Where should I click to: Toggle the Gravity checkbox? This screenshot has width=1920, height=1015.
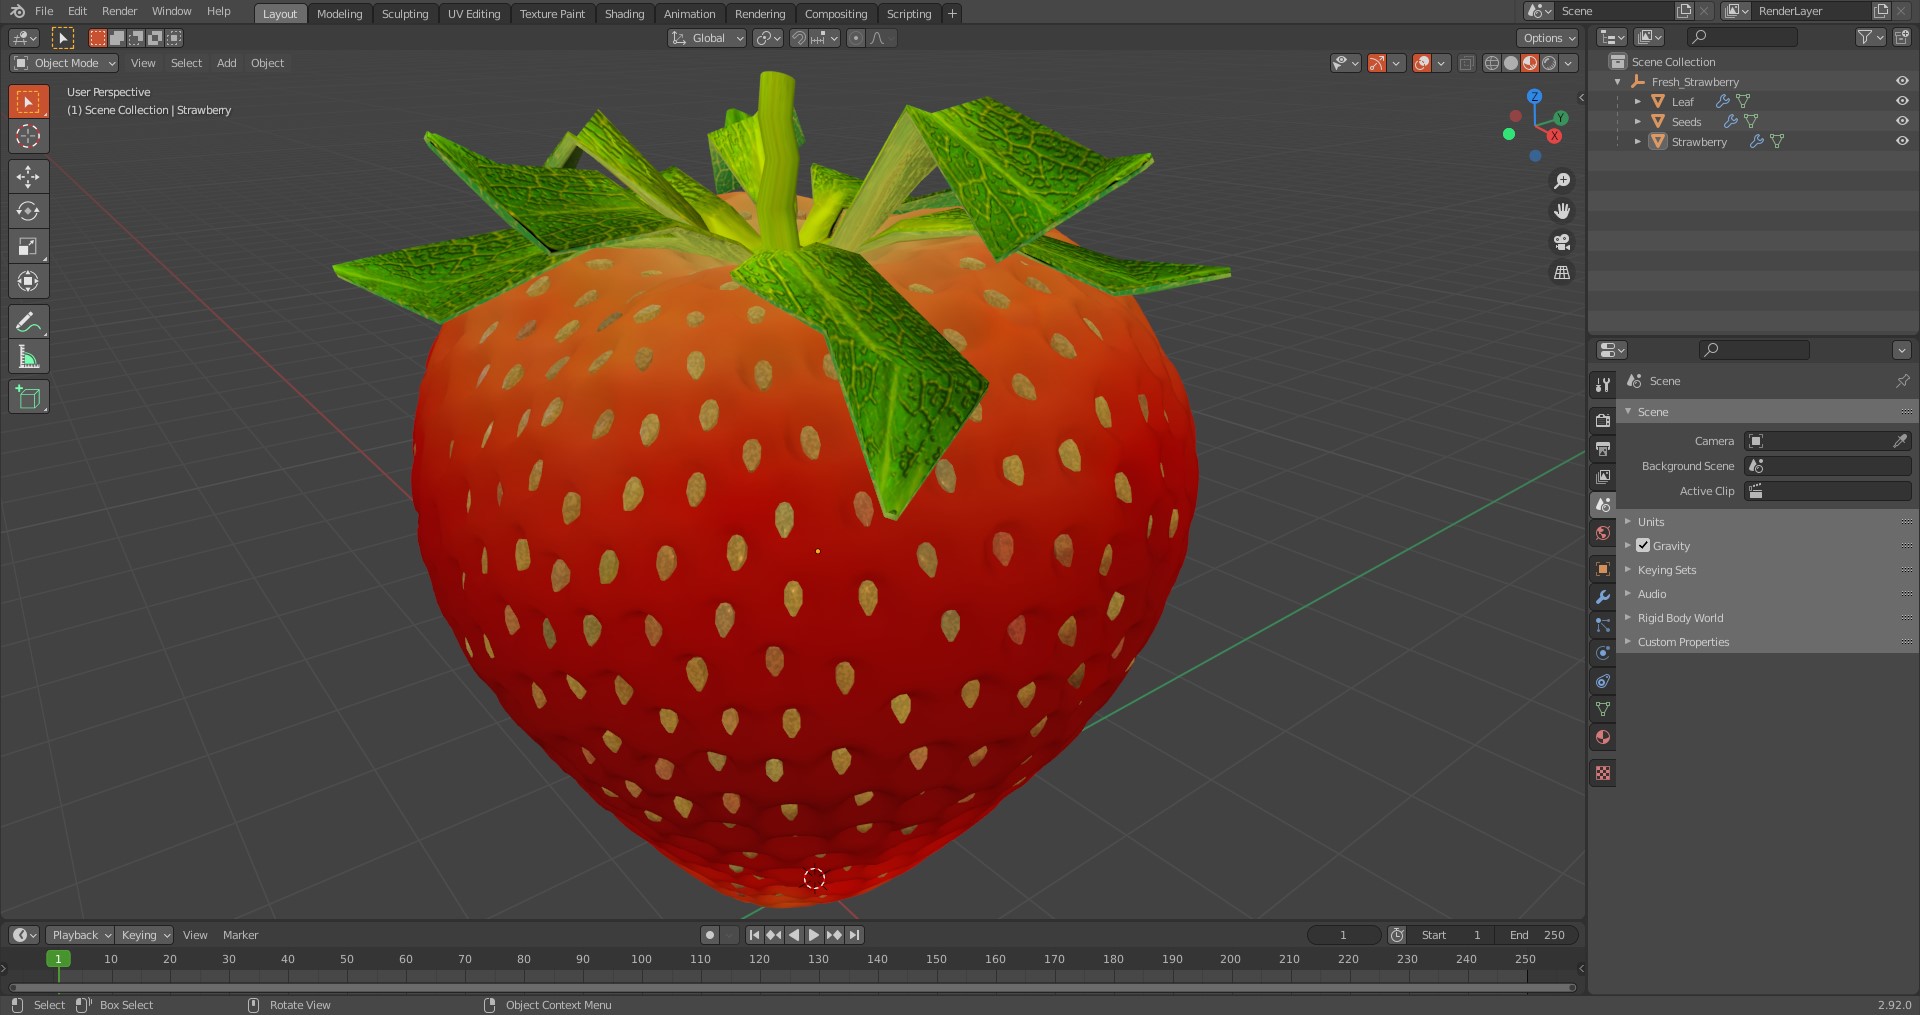pyautogui.click(x=1643, y=545)
